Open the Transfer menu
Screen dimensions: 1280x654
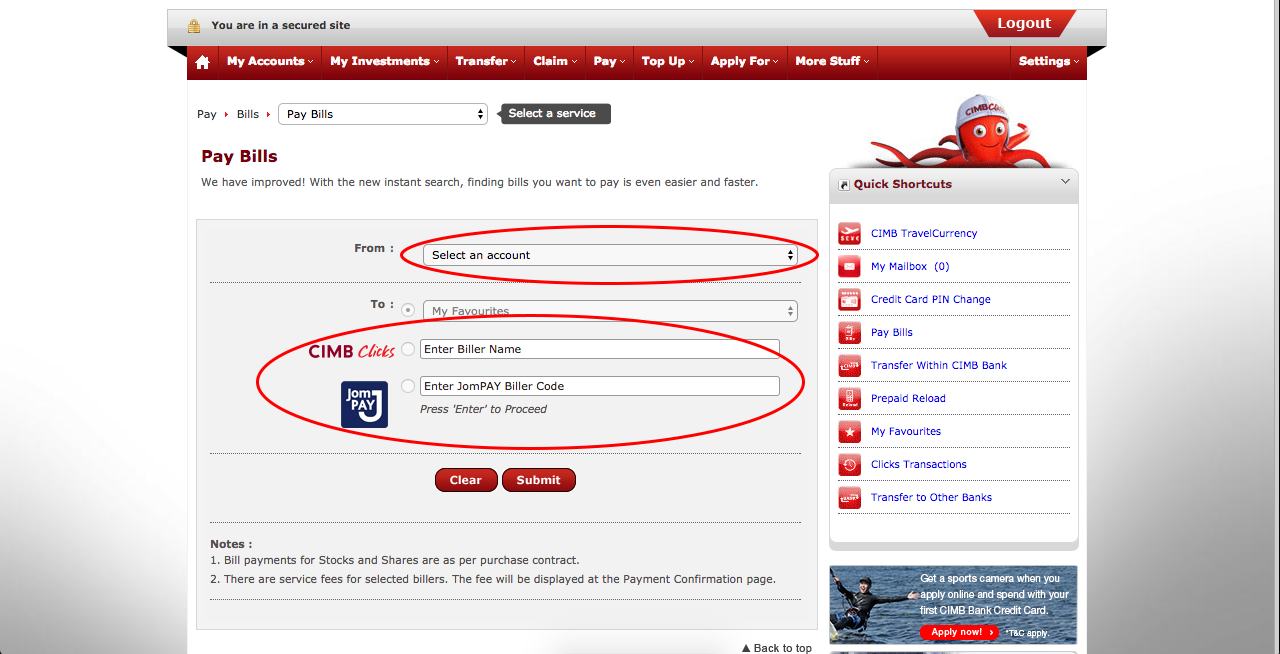click(x=486, y=61)
